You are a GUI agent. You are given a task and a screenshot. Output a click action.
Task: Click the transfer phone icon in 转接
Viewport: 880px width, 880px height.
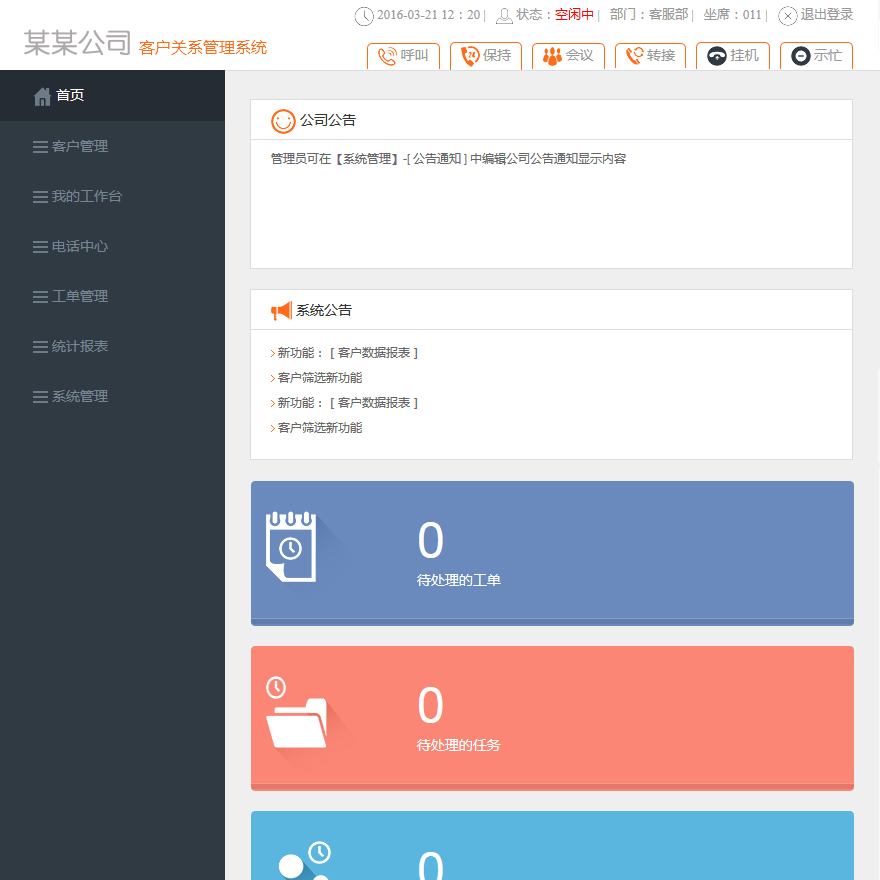click(x=635, y=56)
